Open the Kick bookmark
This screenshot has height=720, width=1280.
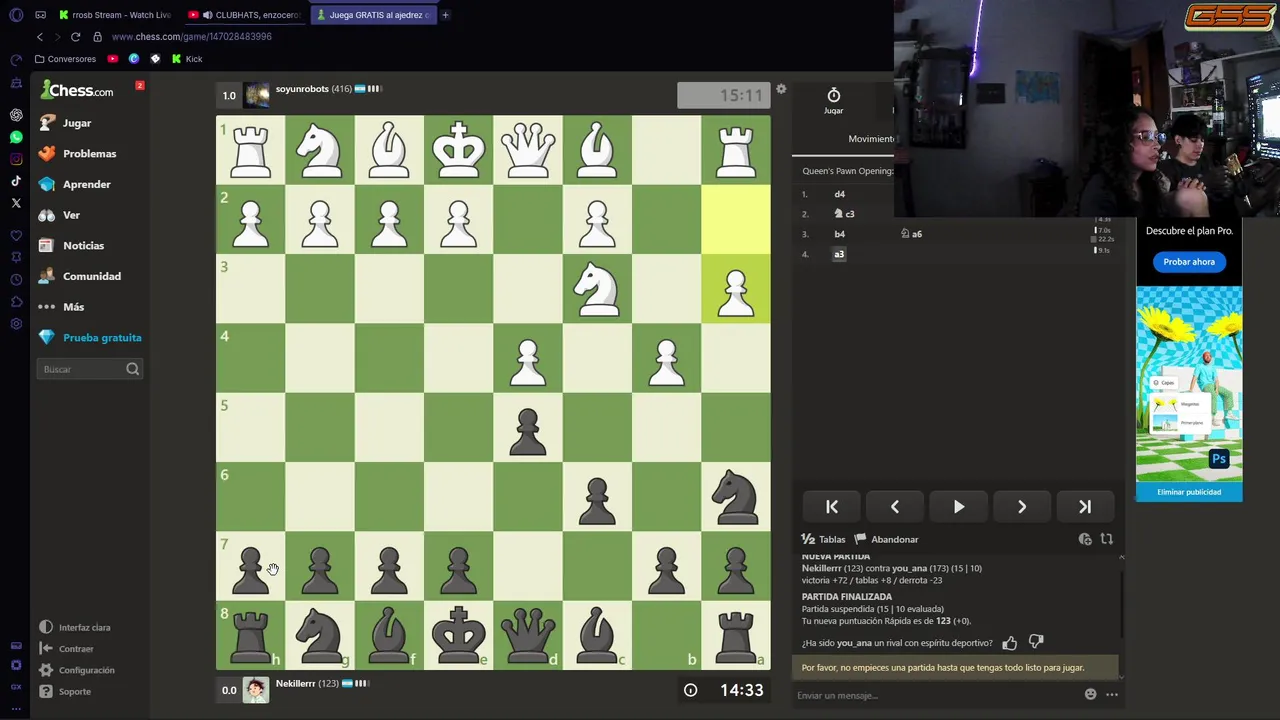pos(187,59)
